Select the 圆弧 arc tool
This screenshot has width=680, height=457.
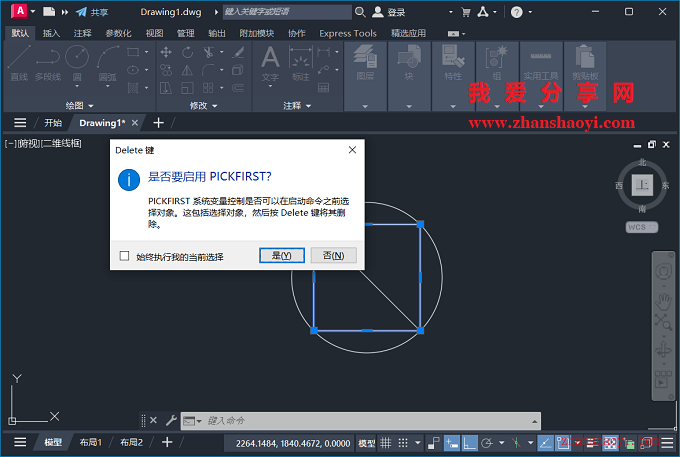[108, 61]
